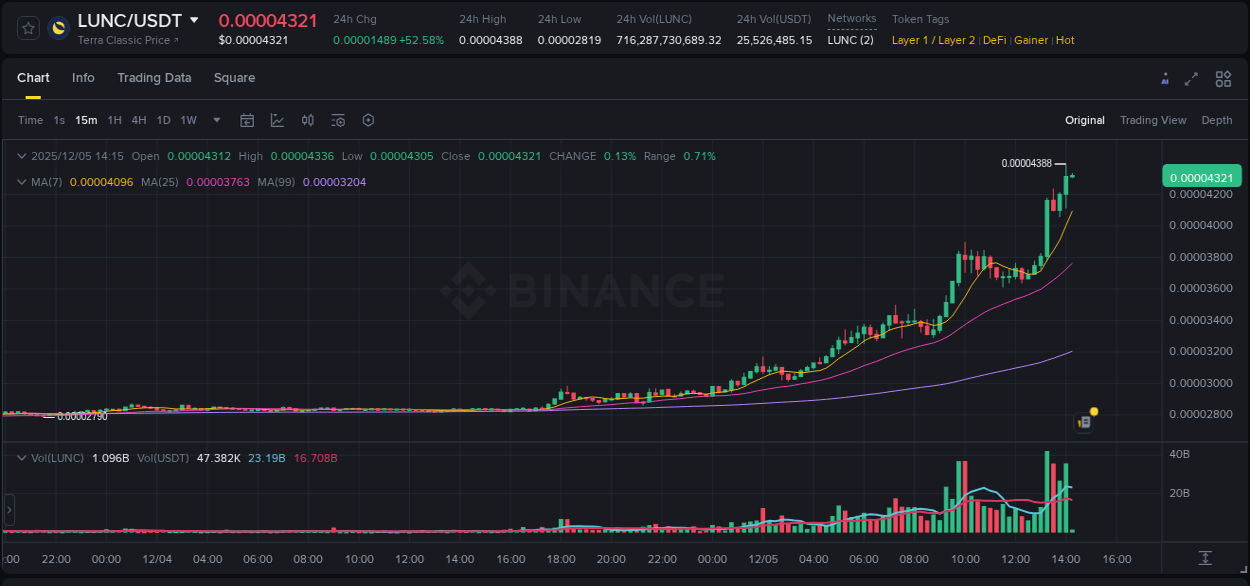Switch to Trading View chart mode
This screenshot has height=586, width=1250.
click(1153, 120)
